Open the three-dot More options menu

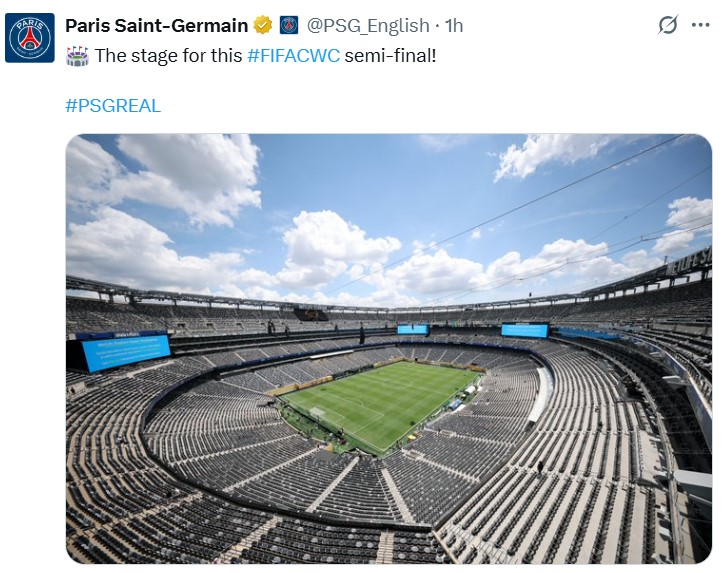[x=701, y=25]
